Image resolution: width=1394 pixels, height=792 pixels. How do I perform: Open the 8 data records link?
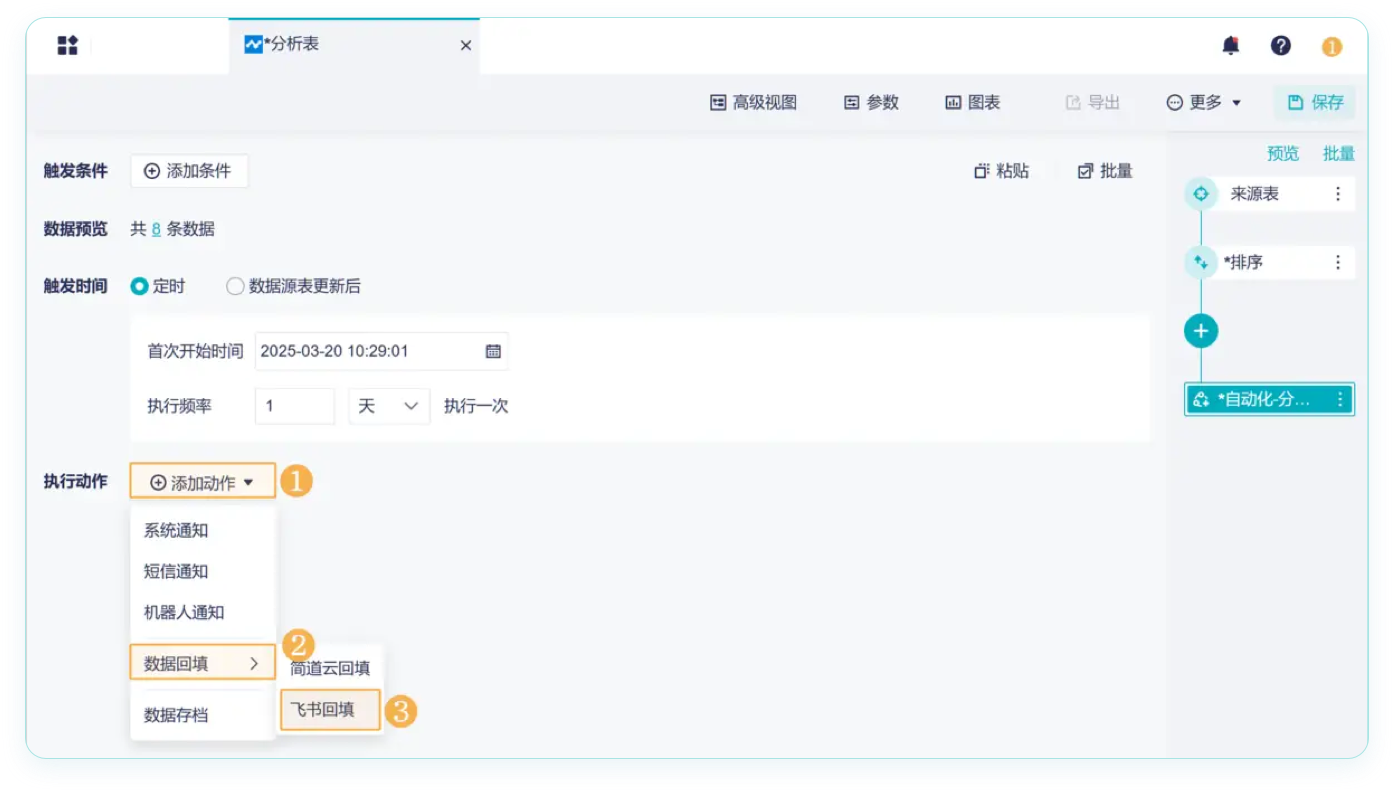pyautogui.click(x=156, y=229)
